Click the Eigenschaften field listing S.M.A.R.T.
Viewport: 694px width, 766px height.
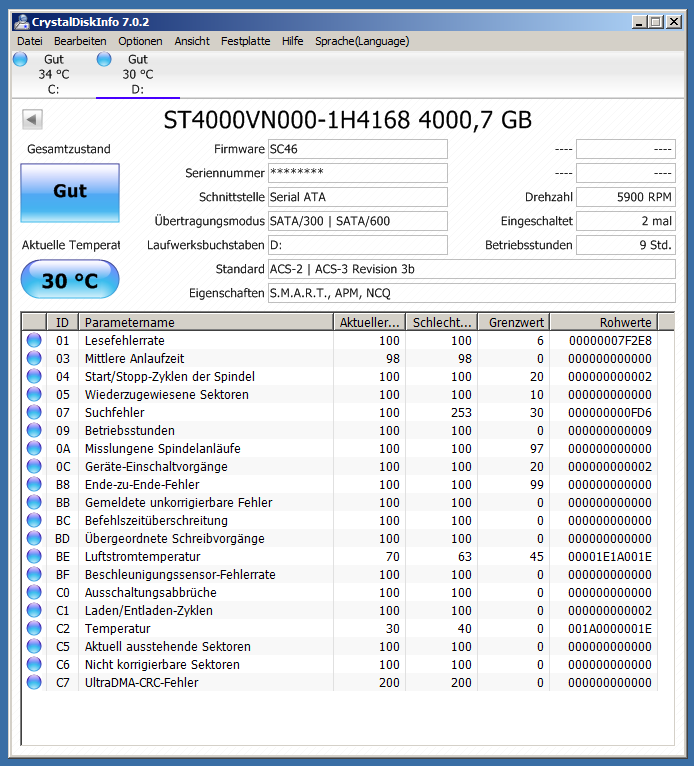click(x=472, y=293)
